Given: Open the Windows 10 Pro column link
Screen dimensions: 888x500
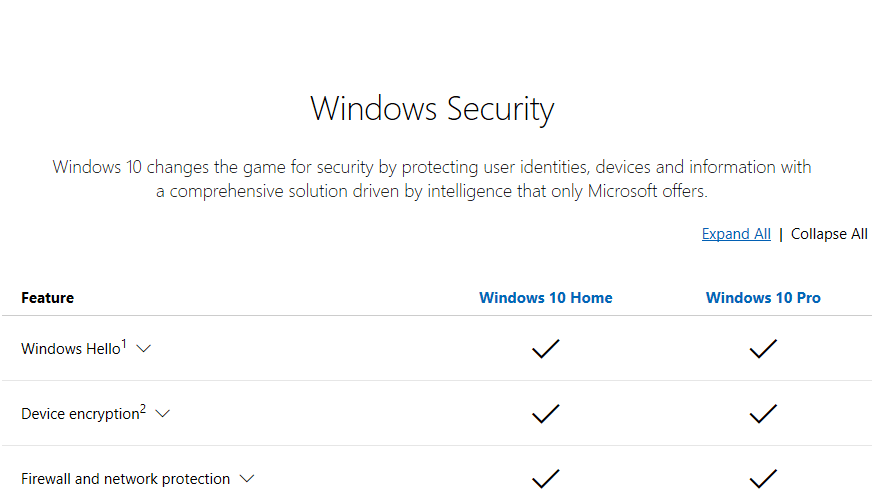Looking at the screenshot, I should click(763, 298).
